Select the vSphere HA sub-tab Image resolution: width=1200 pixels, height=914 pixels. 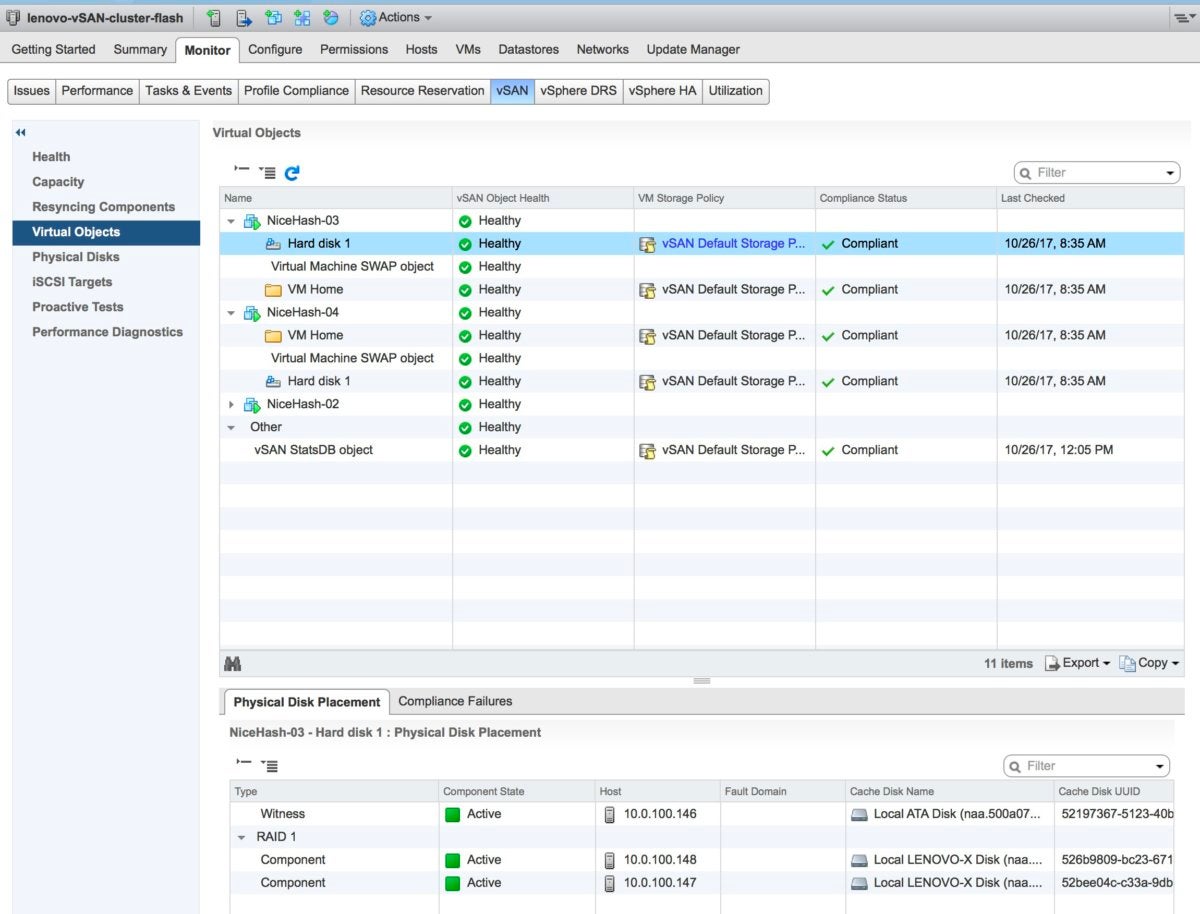(662, 90)
